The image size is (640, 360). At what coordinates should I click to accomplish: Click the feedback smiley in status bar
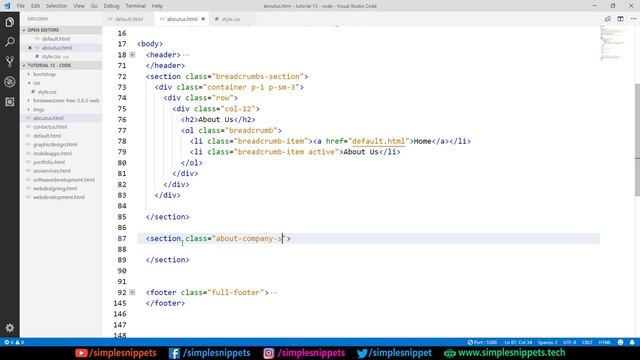click(x=620, y=342)
